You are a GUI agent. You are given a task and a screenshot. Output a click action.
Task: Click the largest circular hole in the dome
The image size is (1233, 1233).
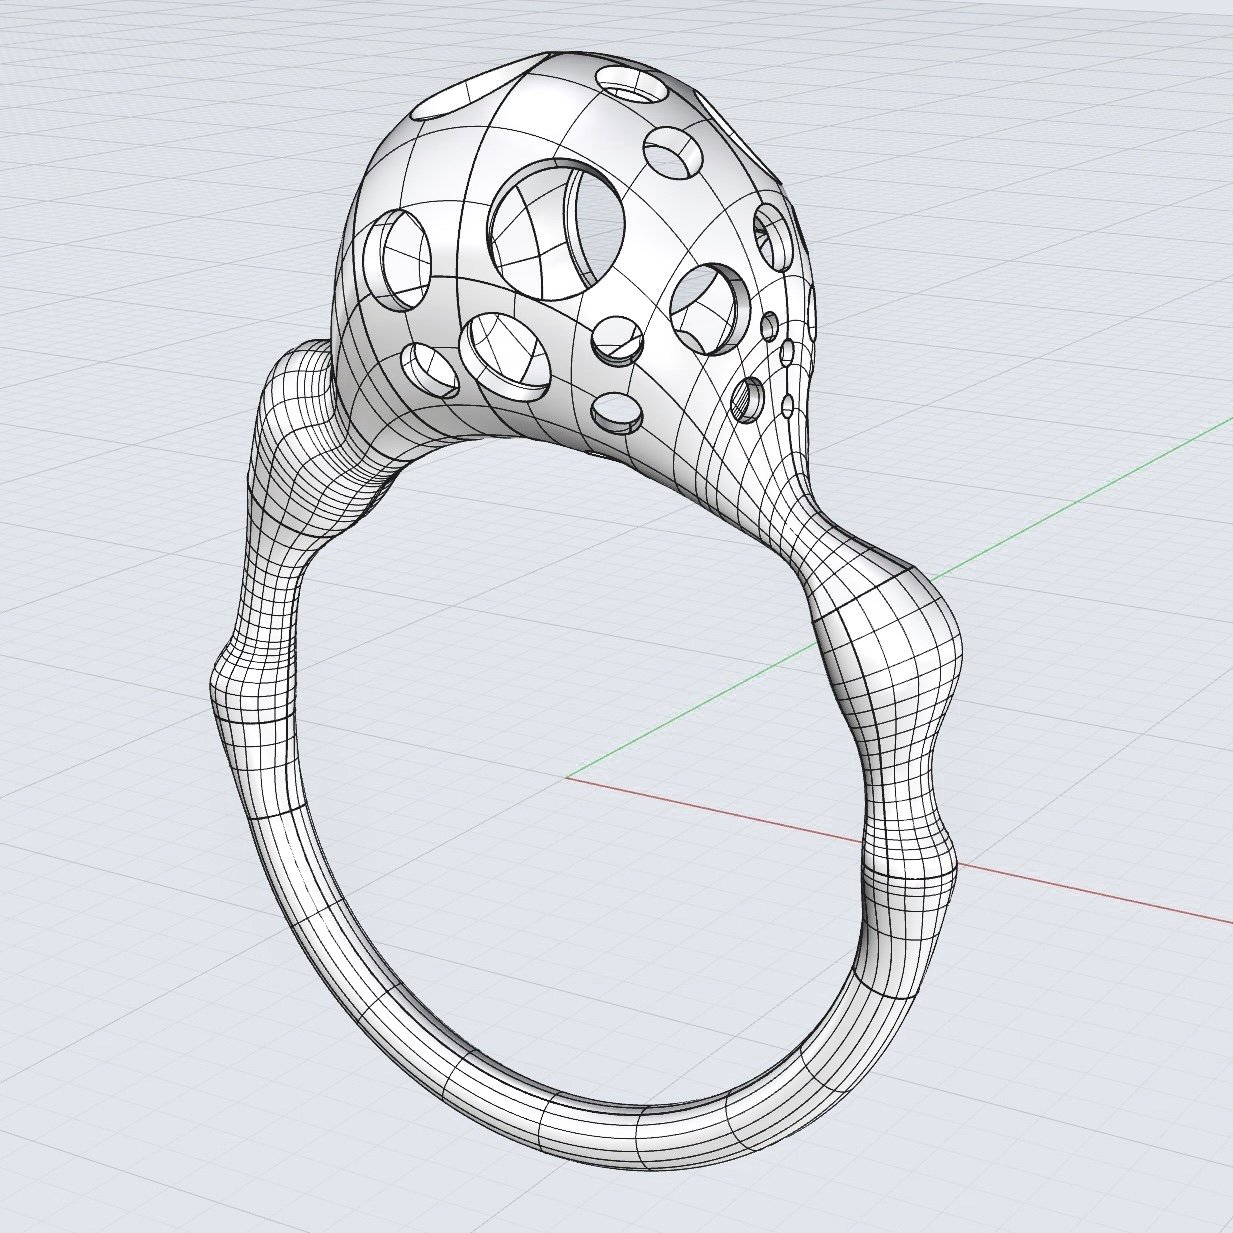[x=556, y=231]
